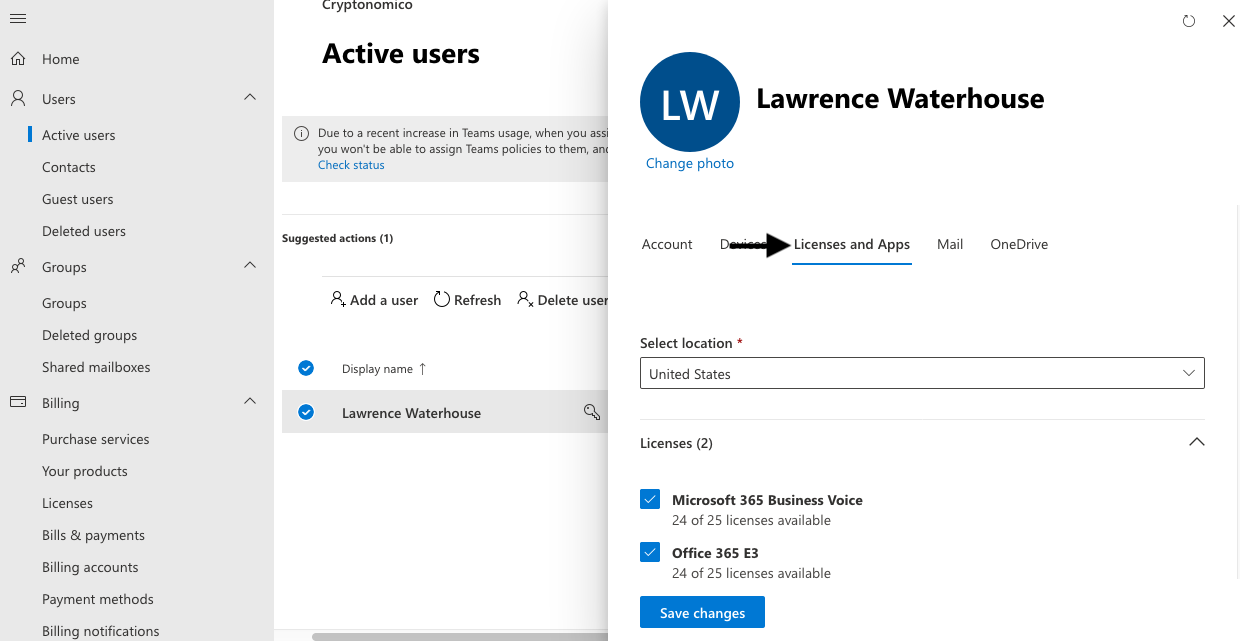The width and height of the screenshot is (1240, 641).
Task: Click the key icon beside Lawrence Waterhouse
Action: 592,412
